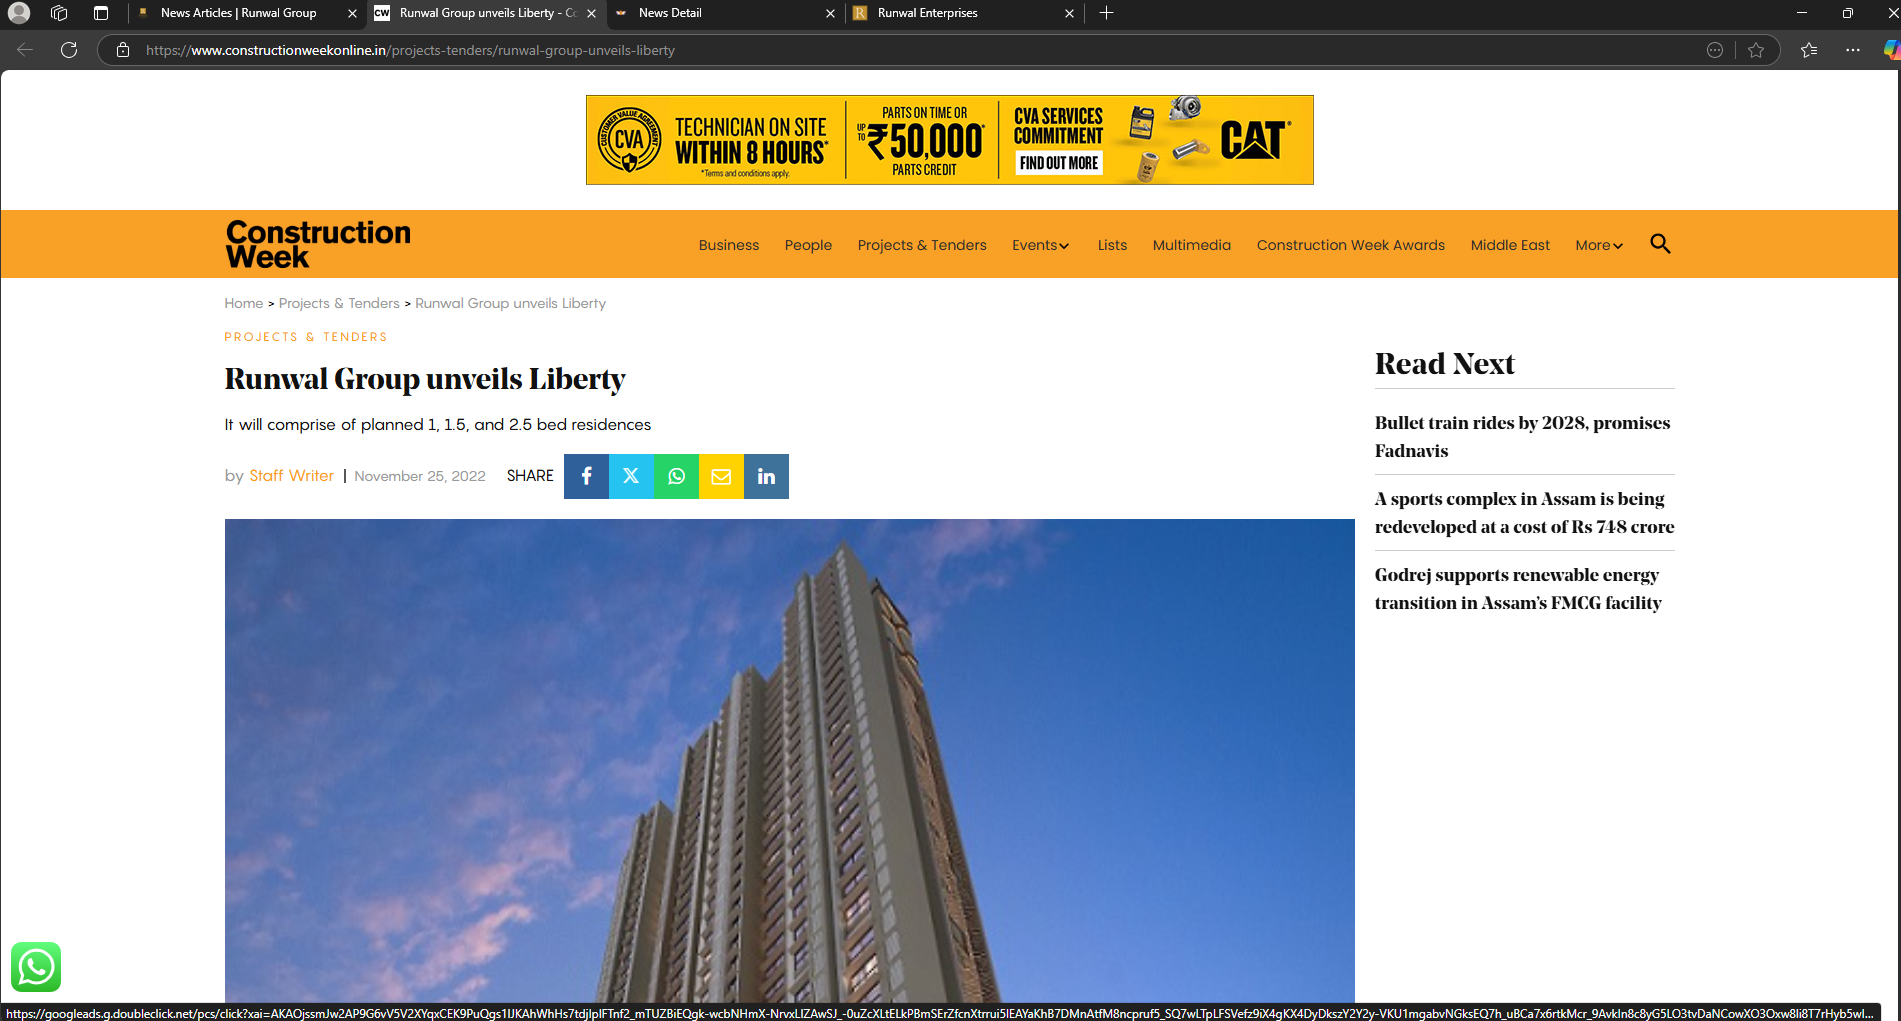The image size is (1901, 1021).
Task: Open floating WhatsApp chat button
Action: pyautogui.click(x=36, y=967)
